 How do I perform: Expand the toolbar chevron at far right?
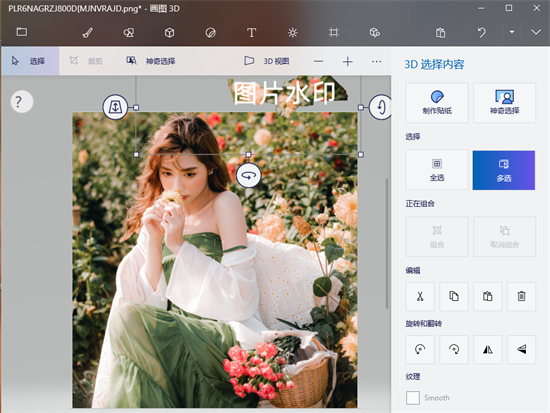click(x=536, y=32)
